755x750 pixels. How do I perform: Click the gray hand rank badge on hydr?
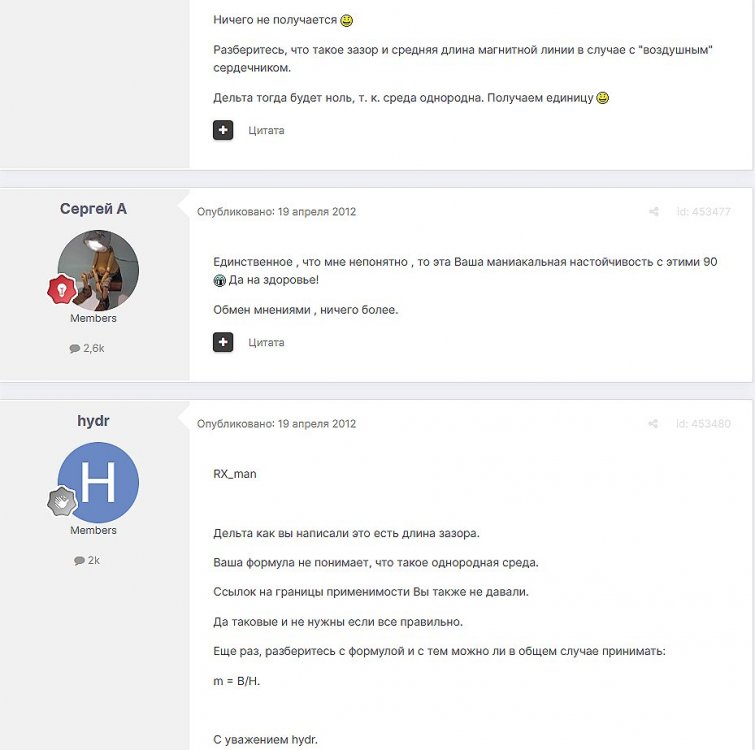click(x=62, y=501)
